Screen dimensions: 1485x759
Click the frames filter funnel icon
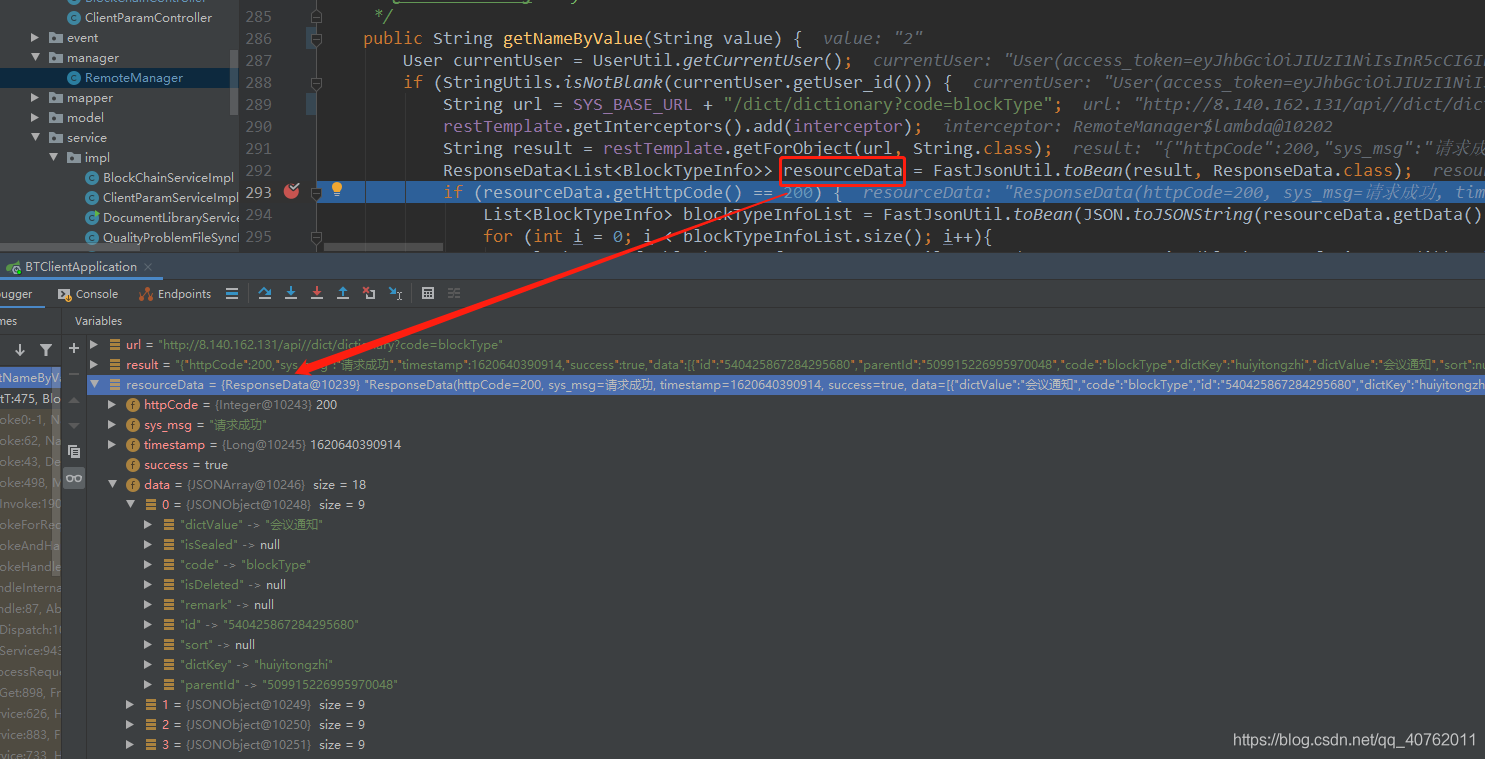click(46, 350)
